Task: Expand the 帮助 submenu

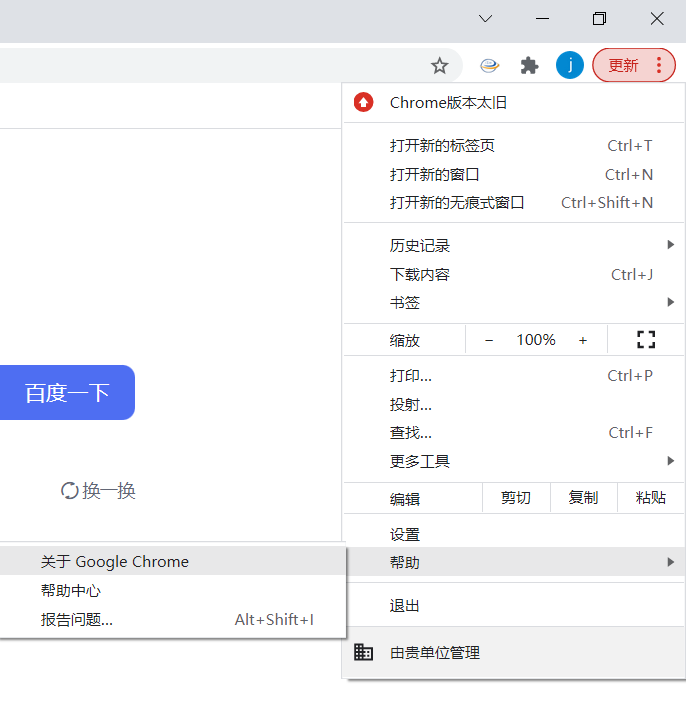Action: (x=514, y=562)
